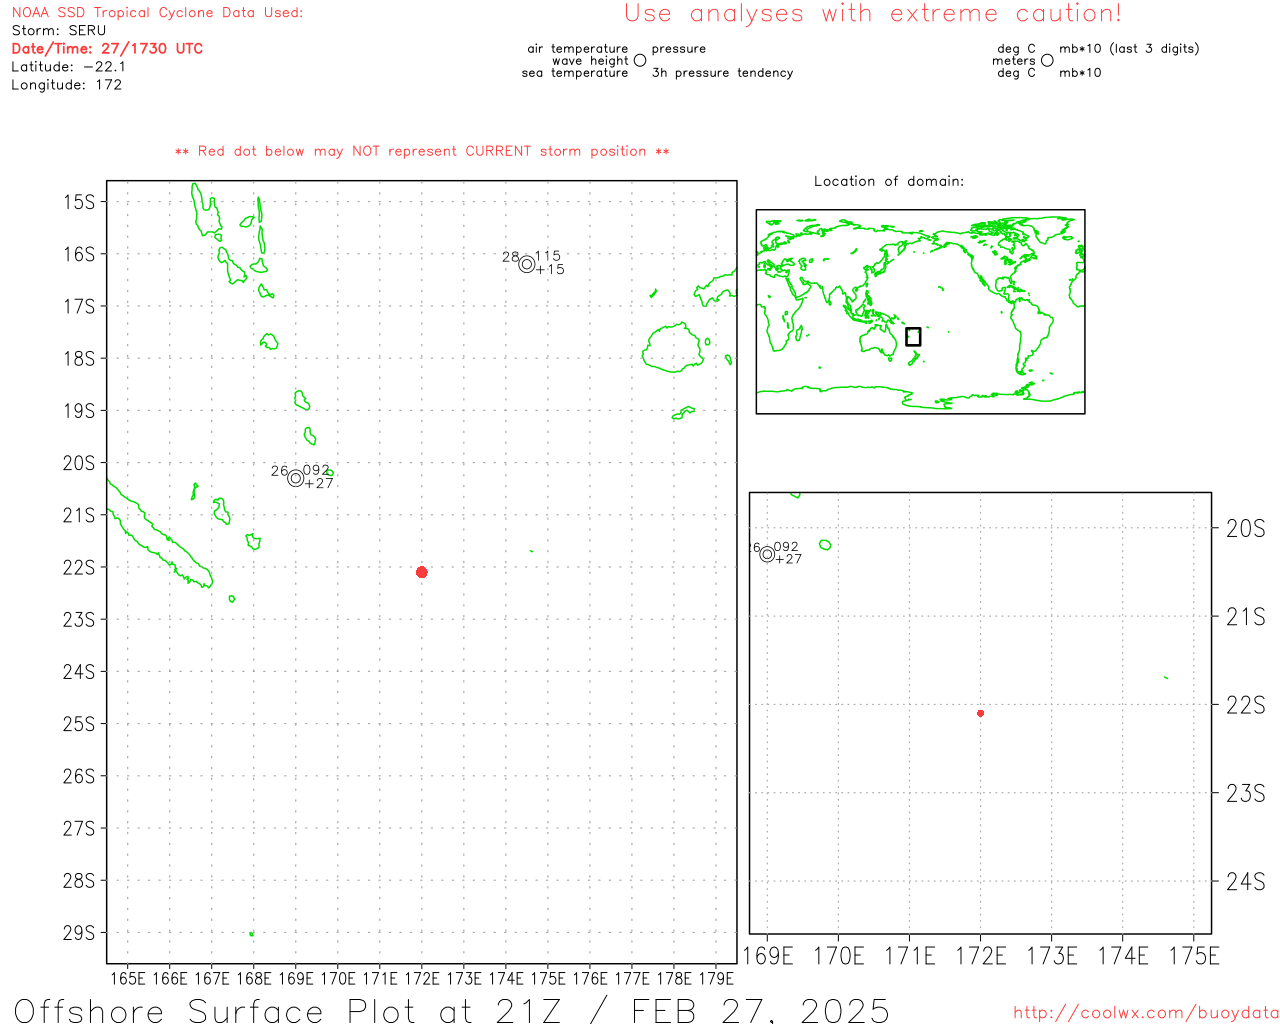
Task: Click 'mb*10 (last 3 digits)' legend text
Action: 1129,48
